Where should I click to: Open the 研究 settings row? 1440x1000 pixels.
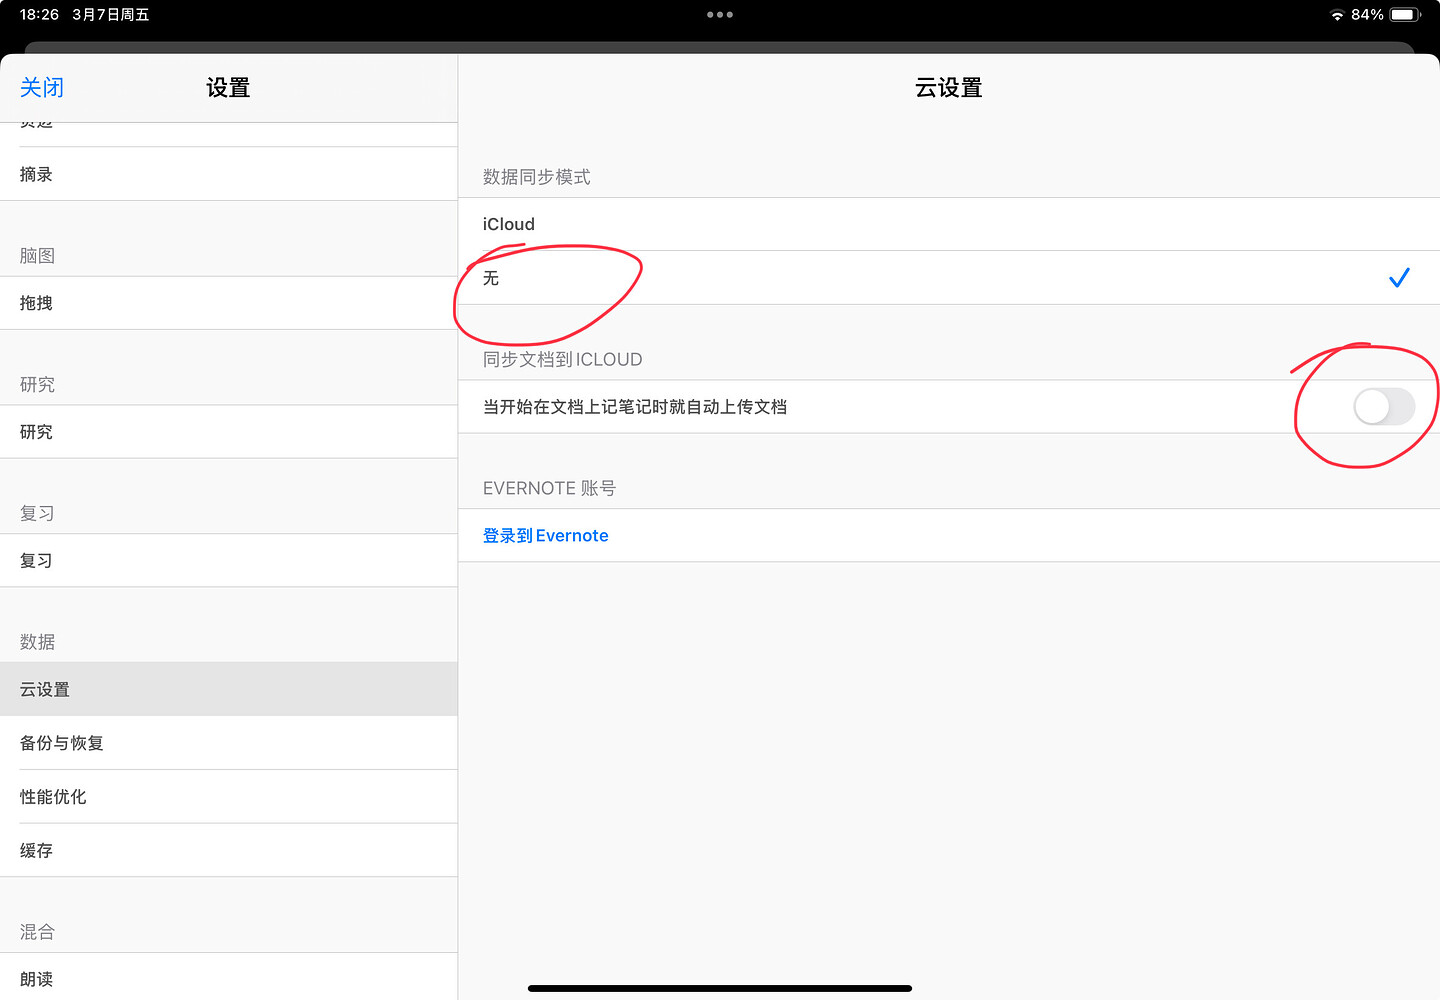[x=229, y=432]
